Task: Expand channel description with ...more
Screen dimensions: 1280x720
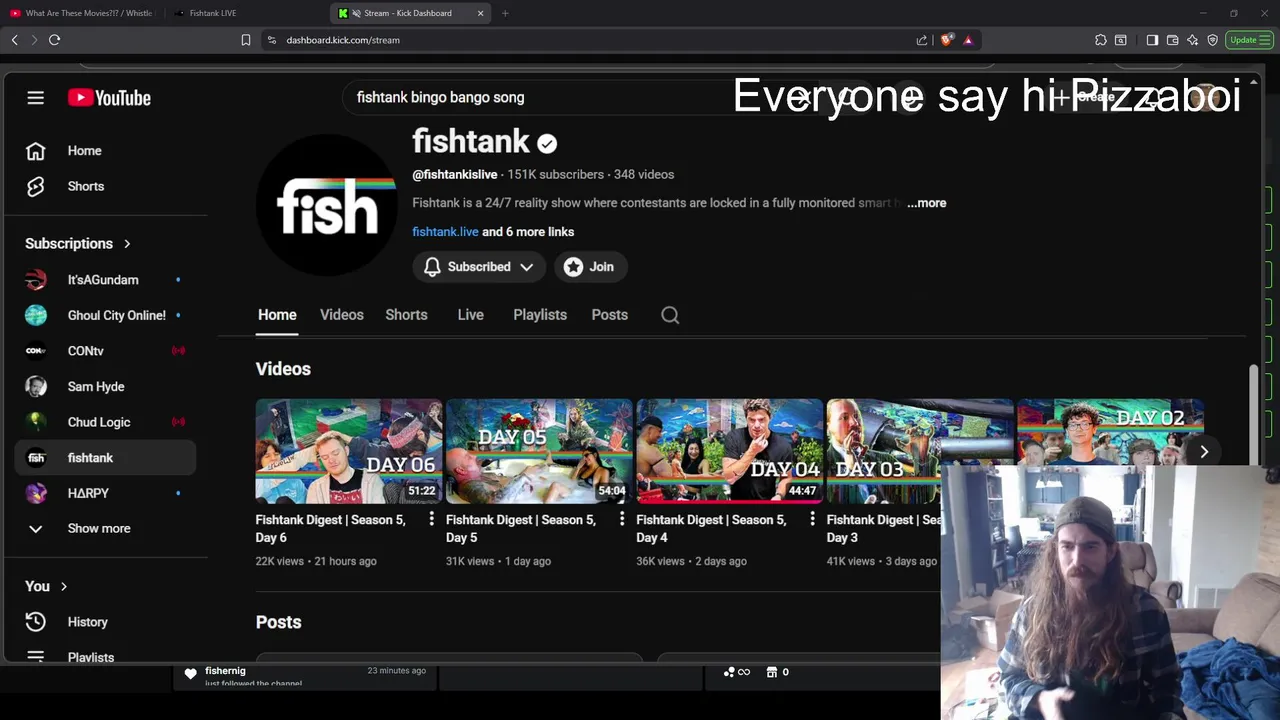Action: (927, 203)
